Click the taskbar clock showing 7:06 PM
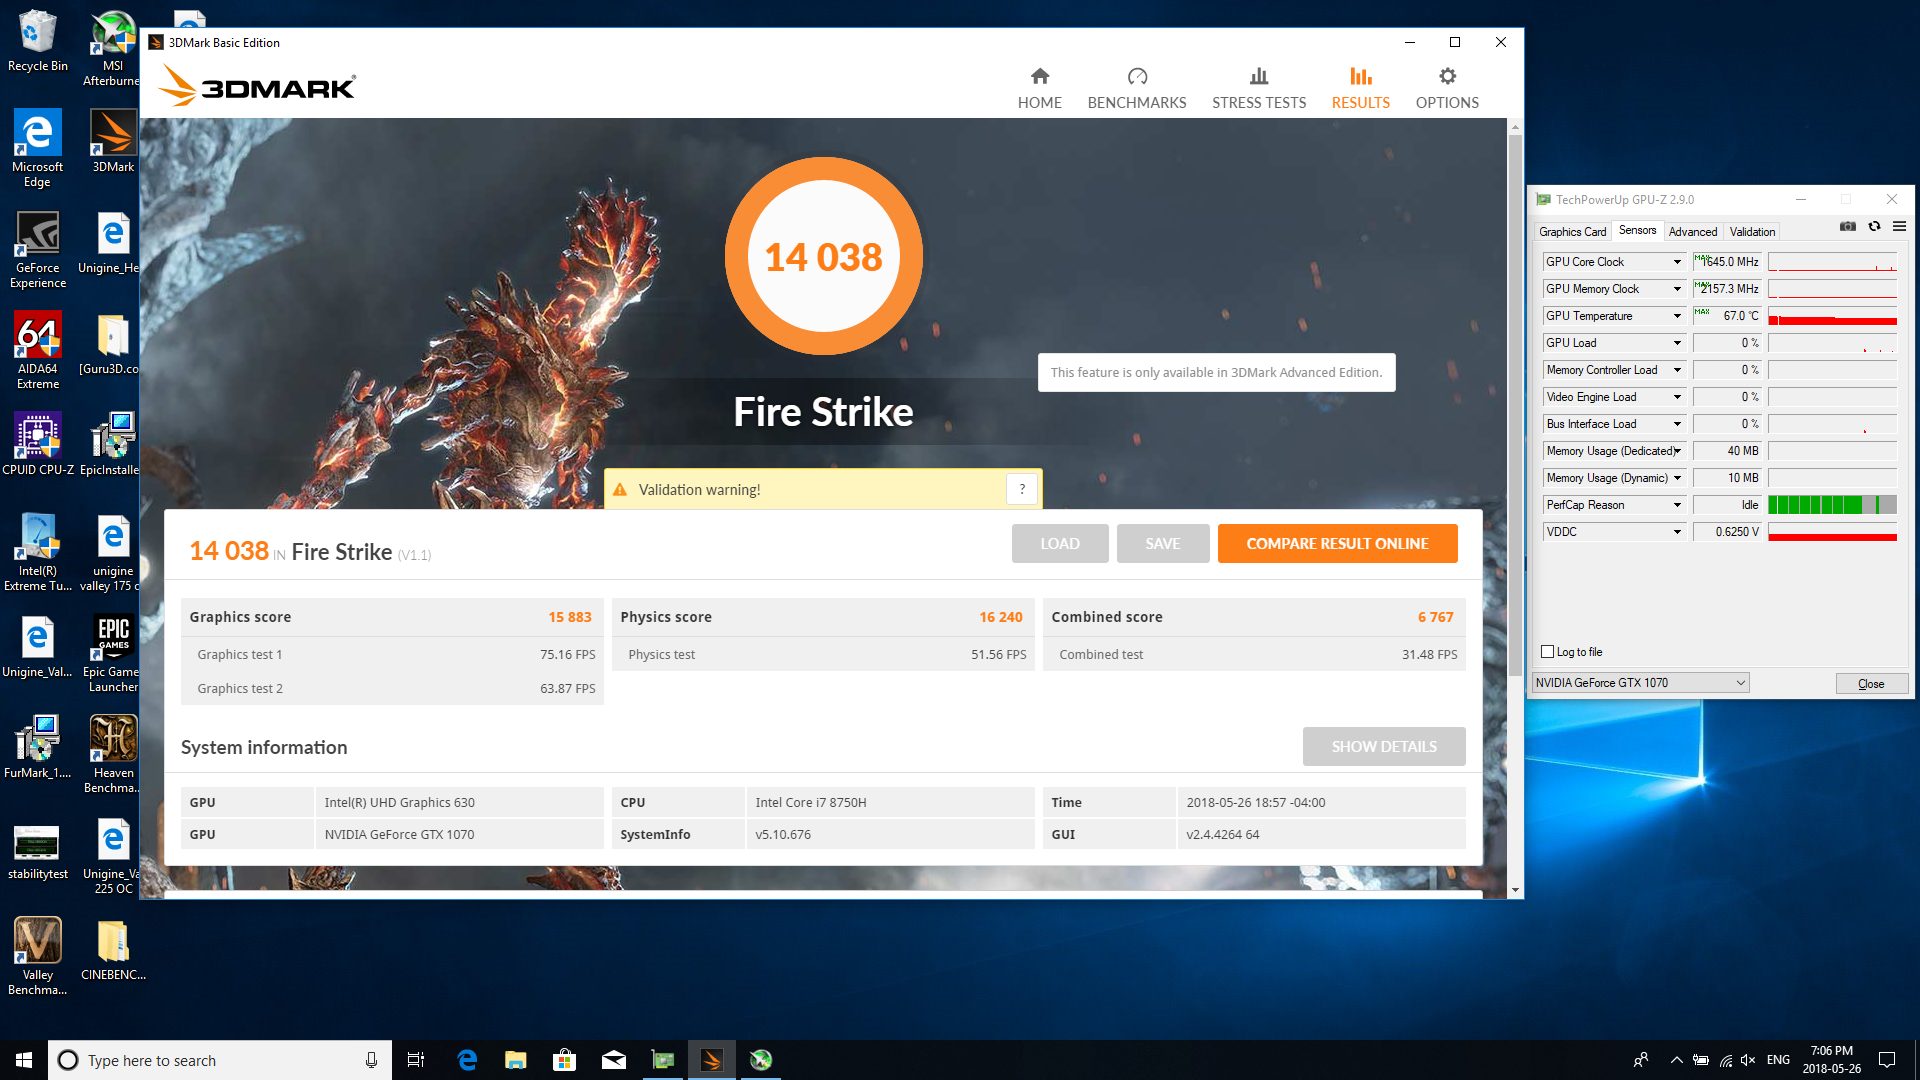 click(1832, 1060)
